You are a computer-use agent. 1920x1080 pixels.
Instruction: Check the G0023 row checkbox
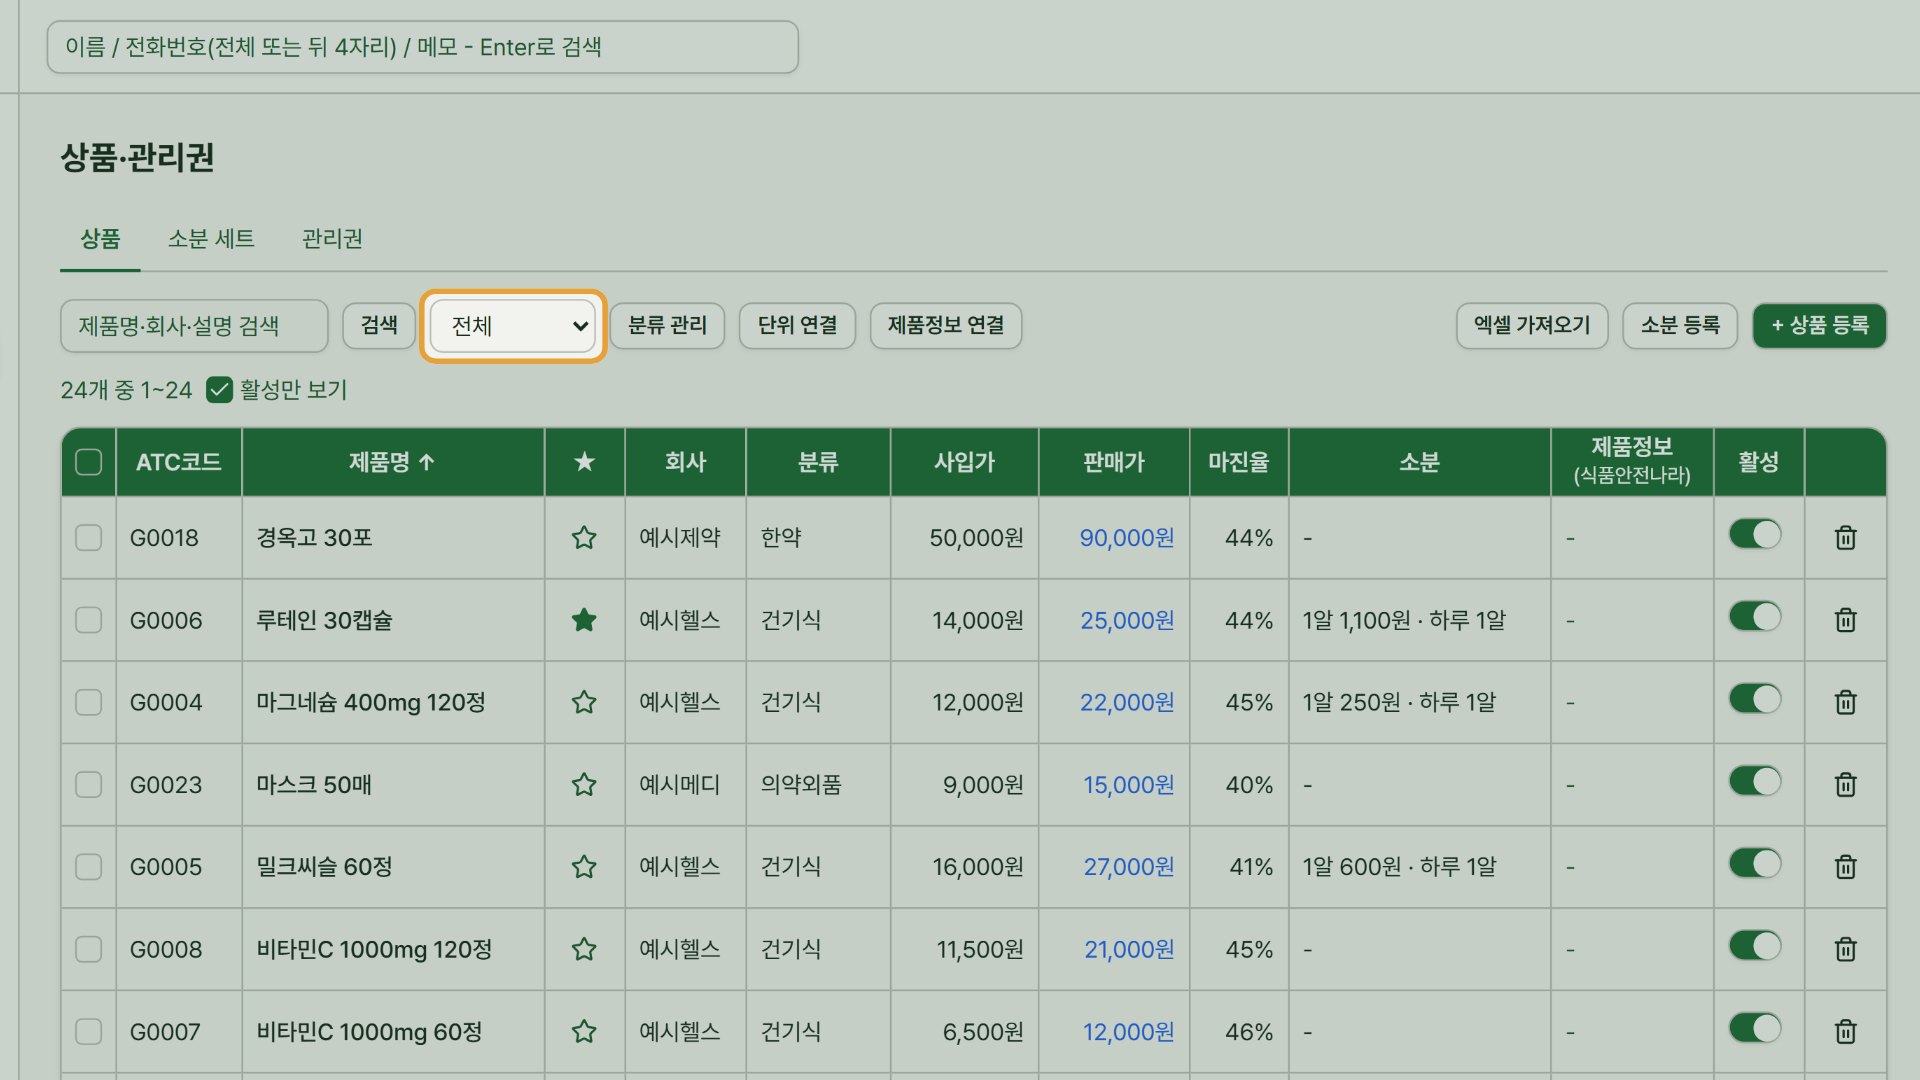point(89,785)
